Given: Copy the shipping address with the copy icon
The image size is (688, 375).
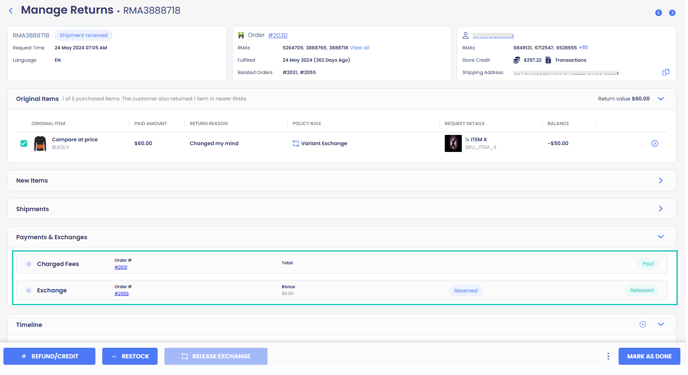Looking at the screenshot, I should [666, 72].
